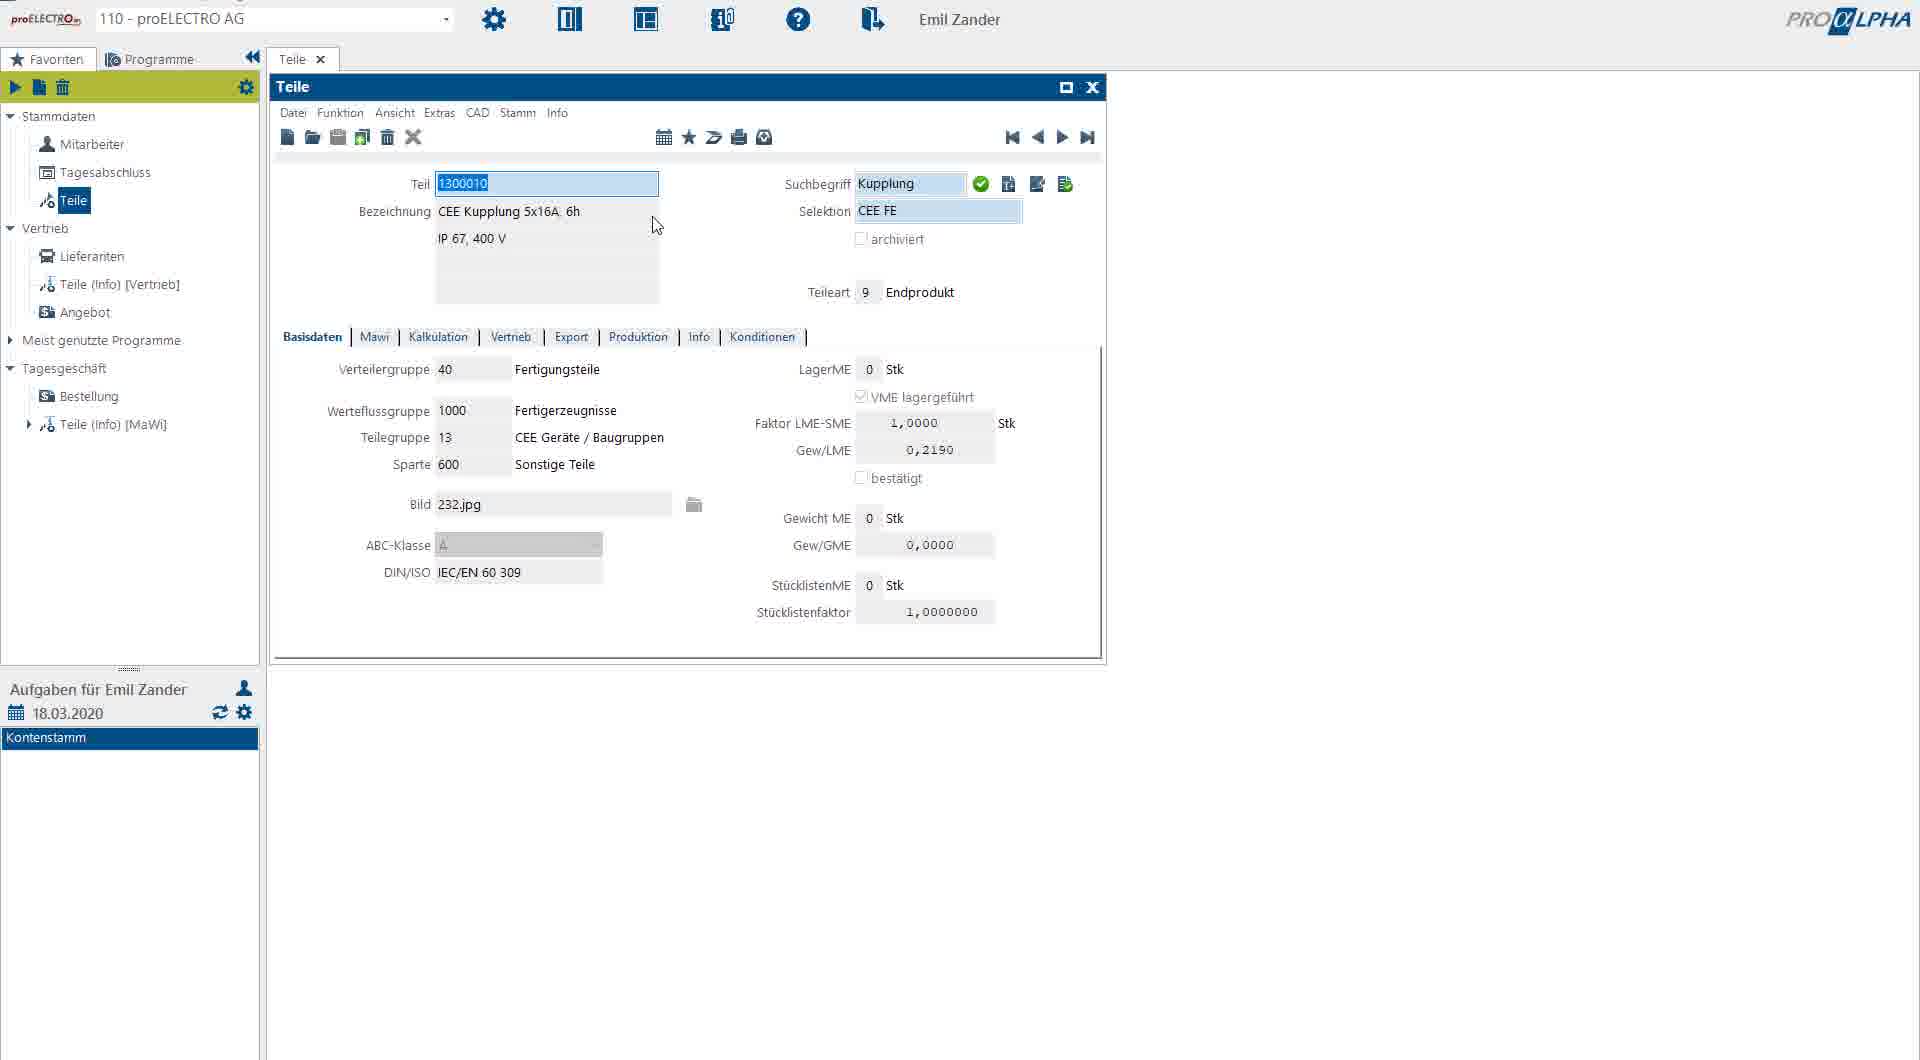Expand Meist genutzte Programme group
The width and height of the screenshot is (1920, 1060).
point(11,340)
